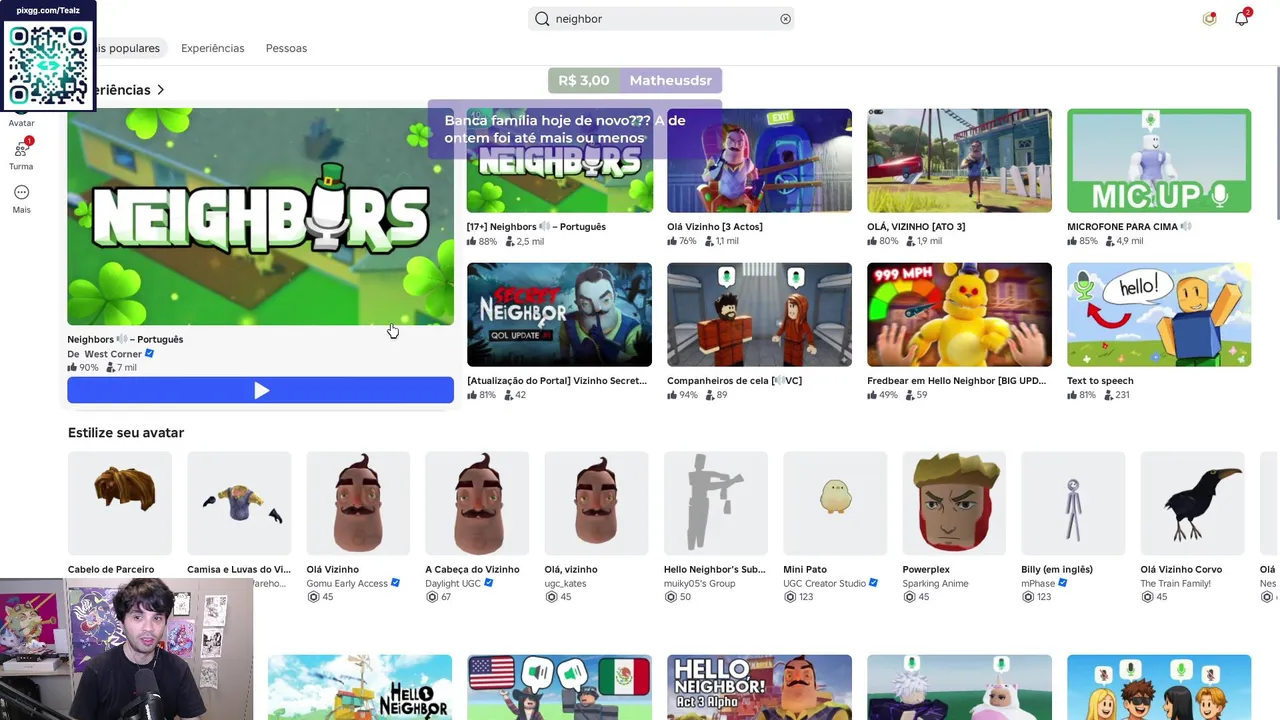Open Fredbear em Hello Neighbor thumbnail

pyautogui.click(x=959, y=315)
